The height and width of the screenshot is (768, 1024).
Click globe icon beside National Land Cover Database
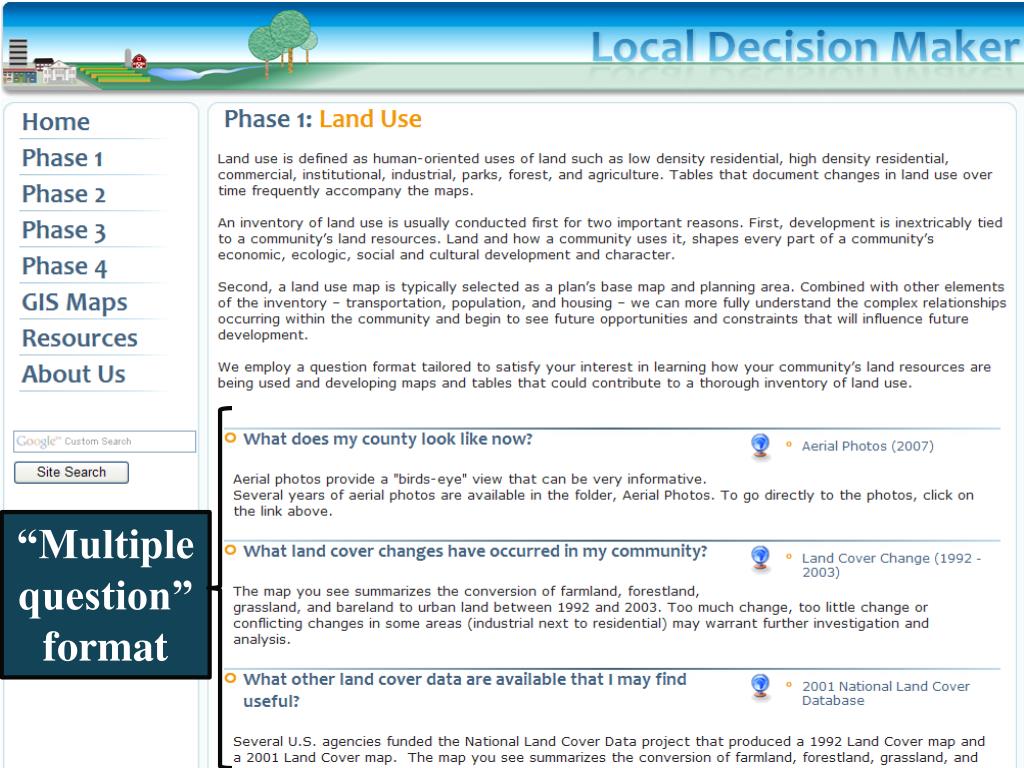tap(760, 686)
